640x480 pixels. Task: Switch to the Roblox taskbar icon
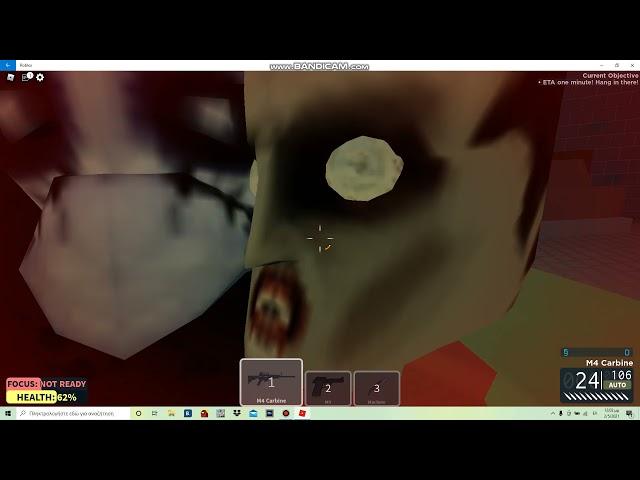coord(302,413)
